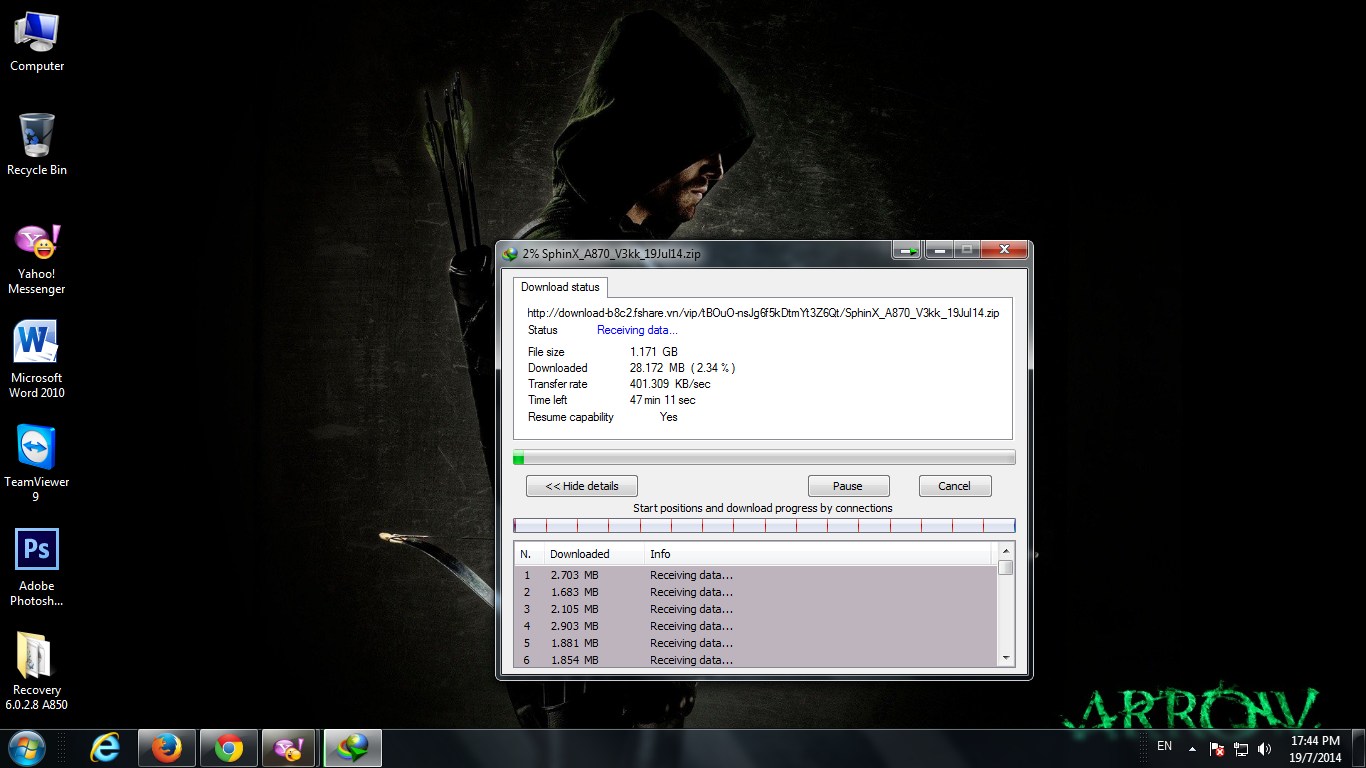
Task: Select connection row 5 with 1.881 MB
Action: point(756,643)
